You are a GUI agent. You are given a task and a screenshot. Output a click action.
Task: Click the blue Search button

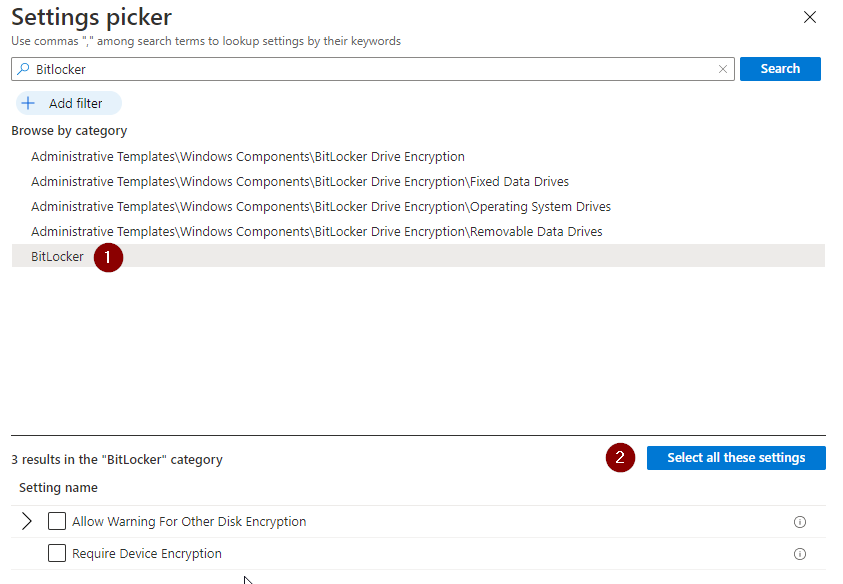(780, 69)
